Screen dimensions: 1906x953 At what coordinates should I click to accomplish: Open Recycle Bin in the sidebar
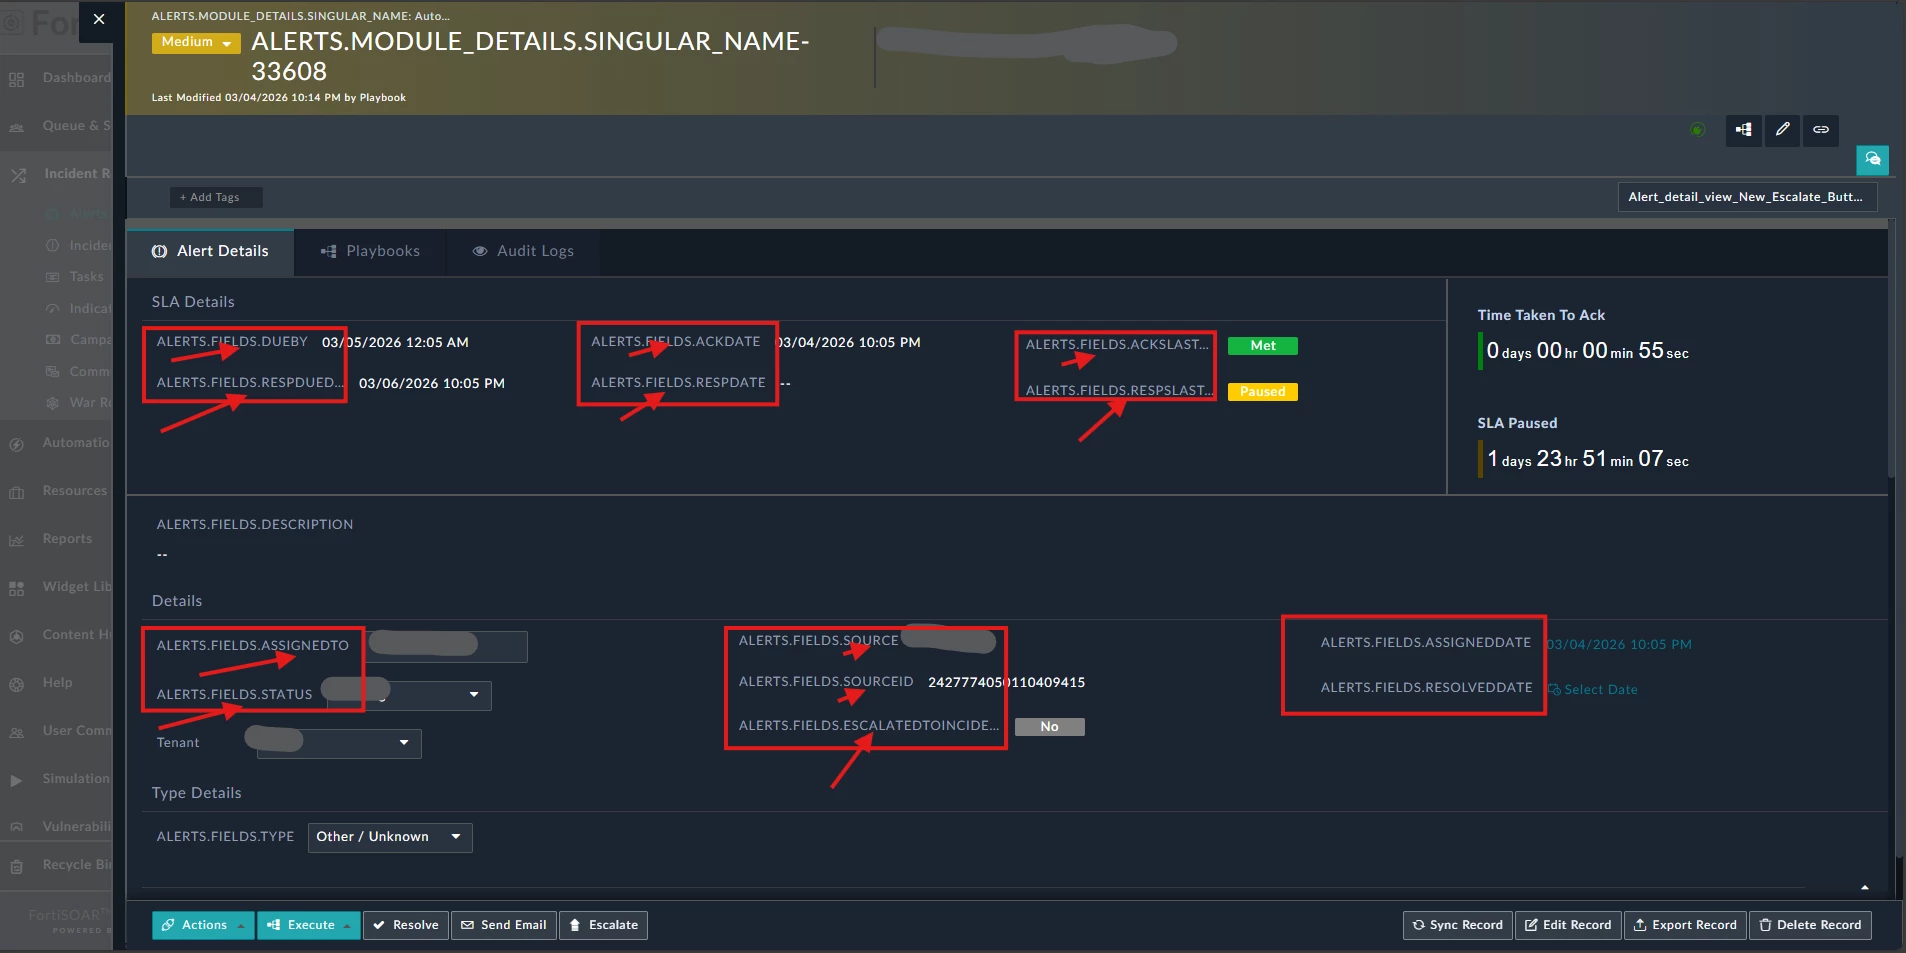coord(56,865)
